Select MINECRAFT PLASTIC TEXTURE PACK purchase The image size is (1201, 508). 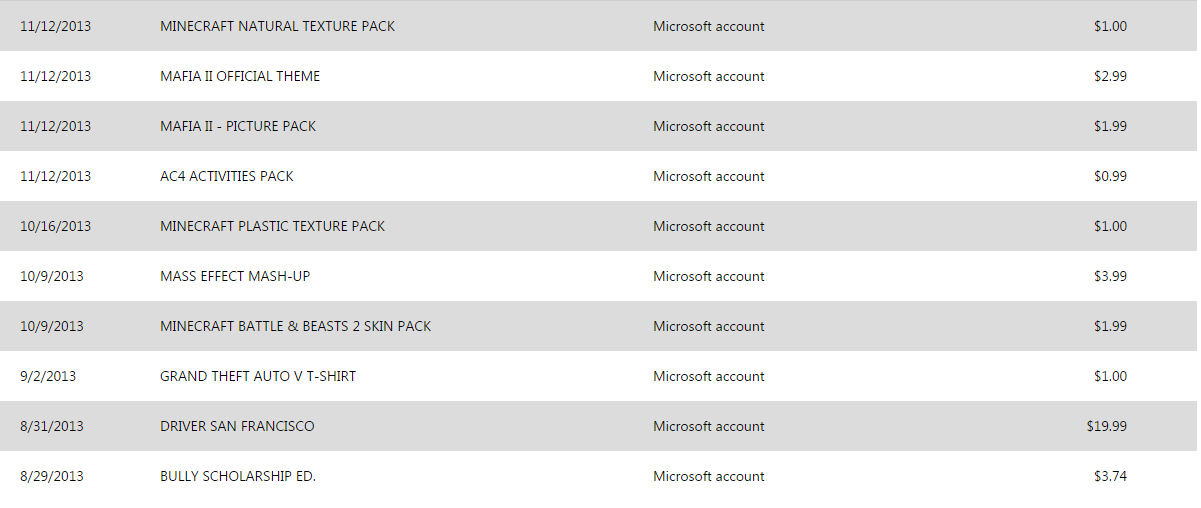click(x=272, y=226)
